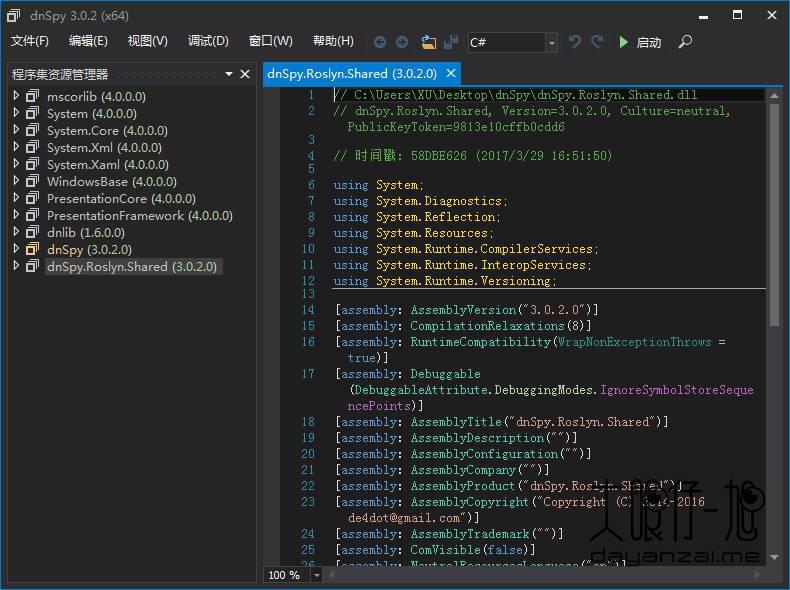Click the search magnifier icon
This screenshot has width=790, height=590.
click(685, 41)
